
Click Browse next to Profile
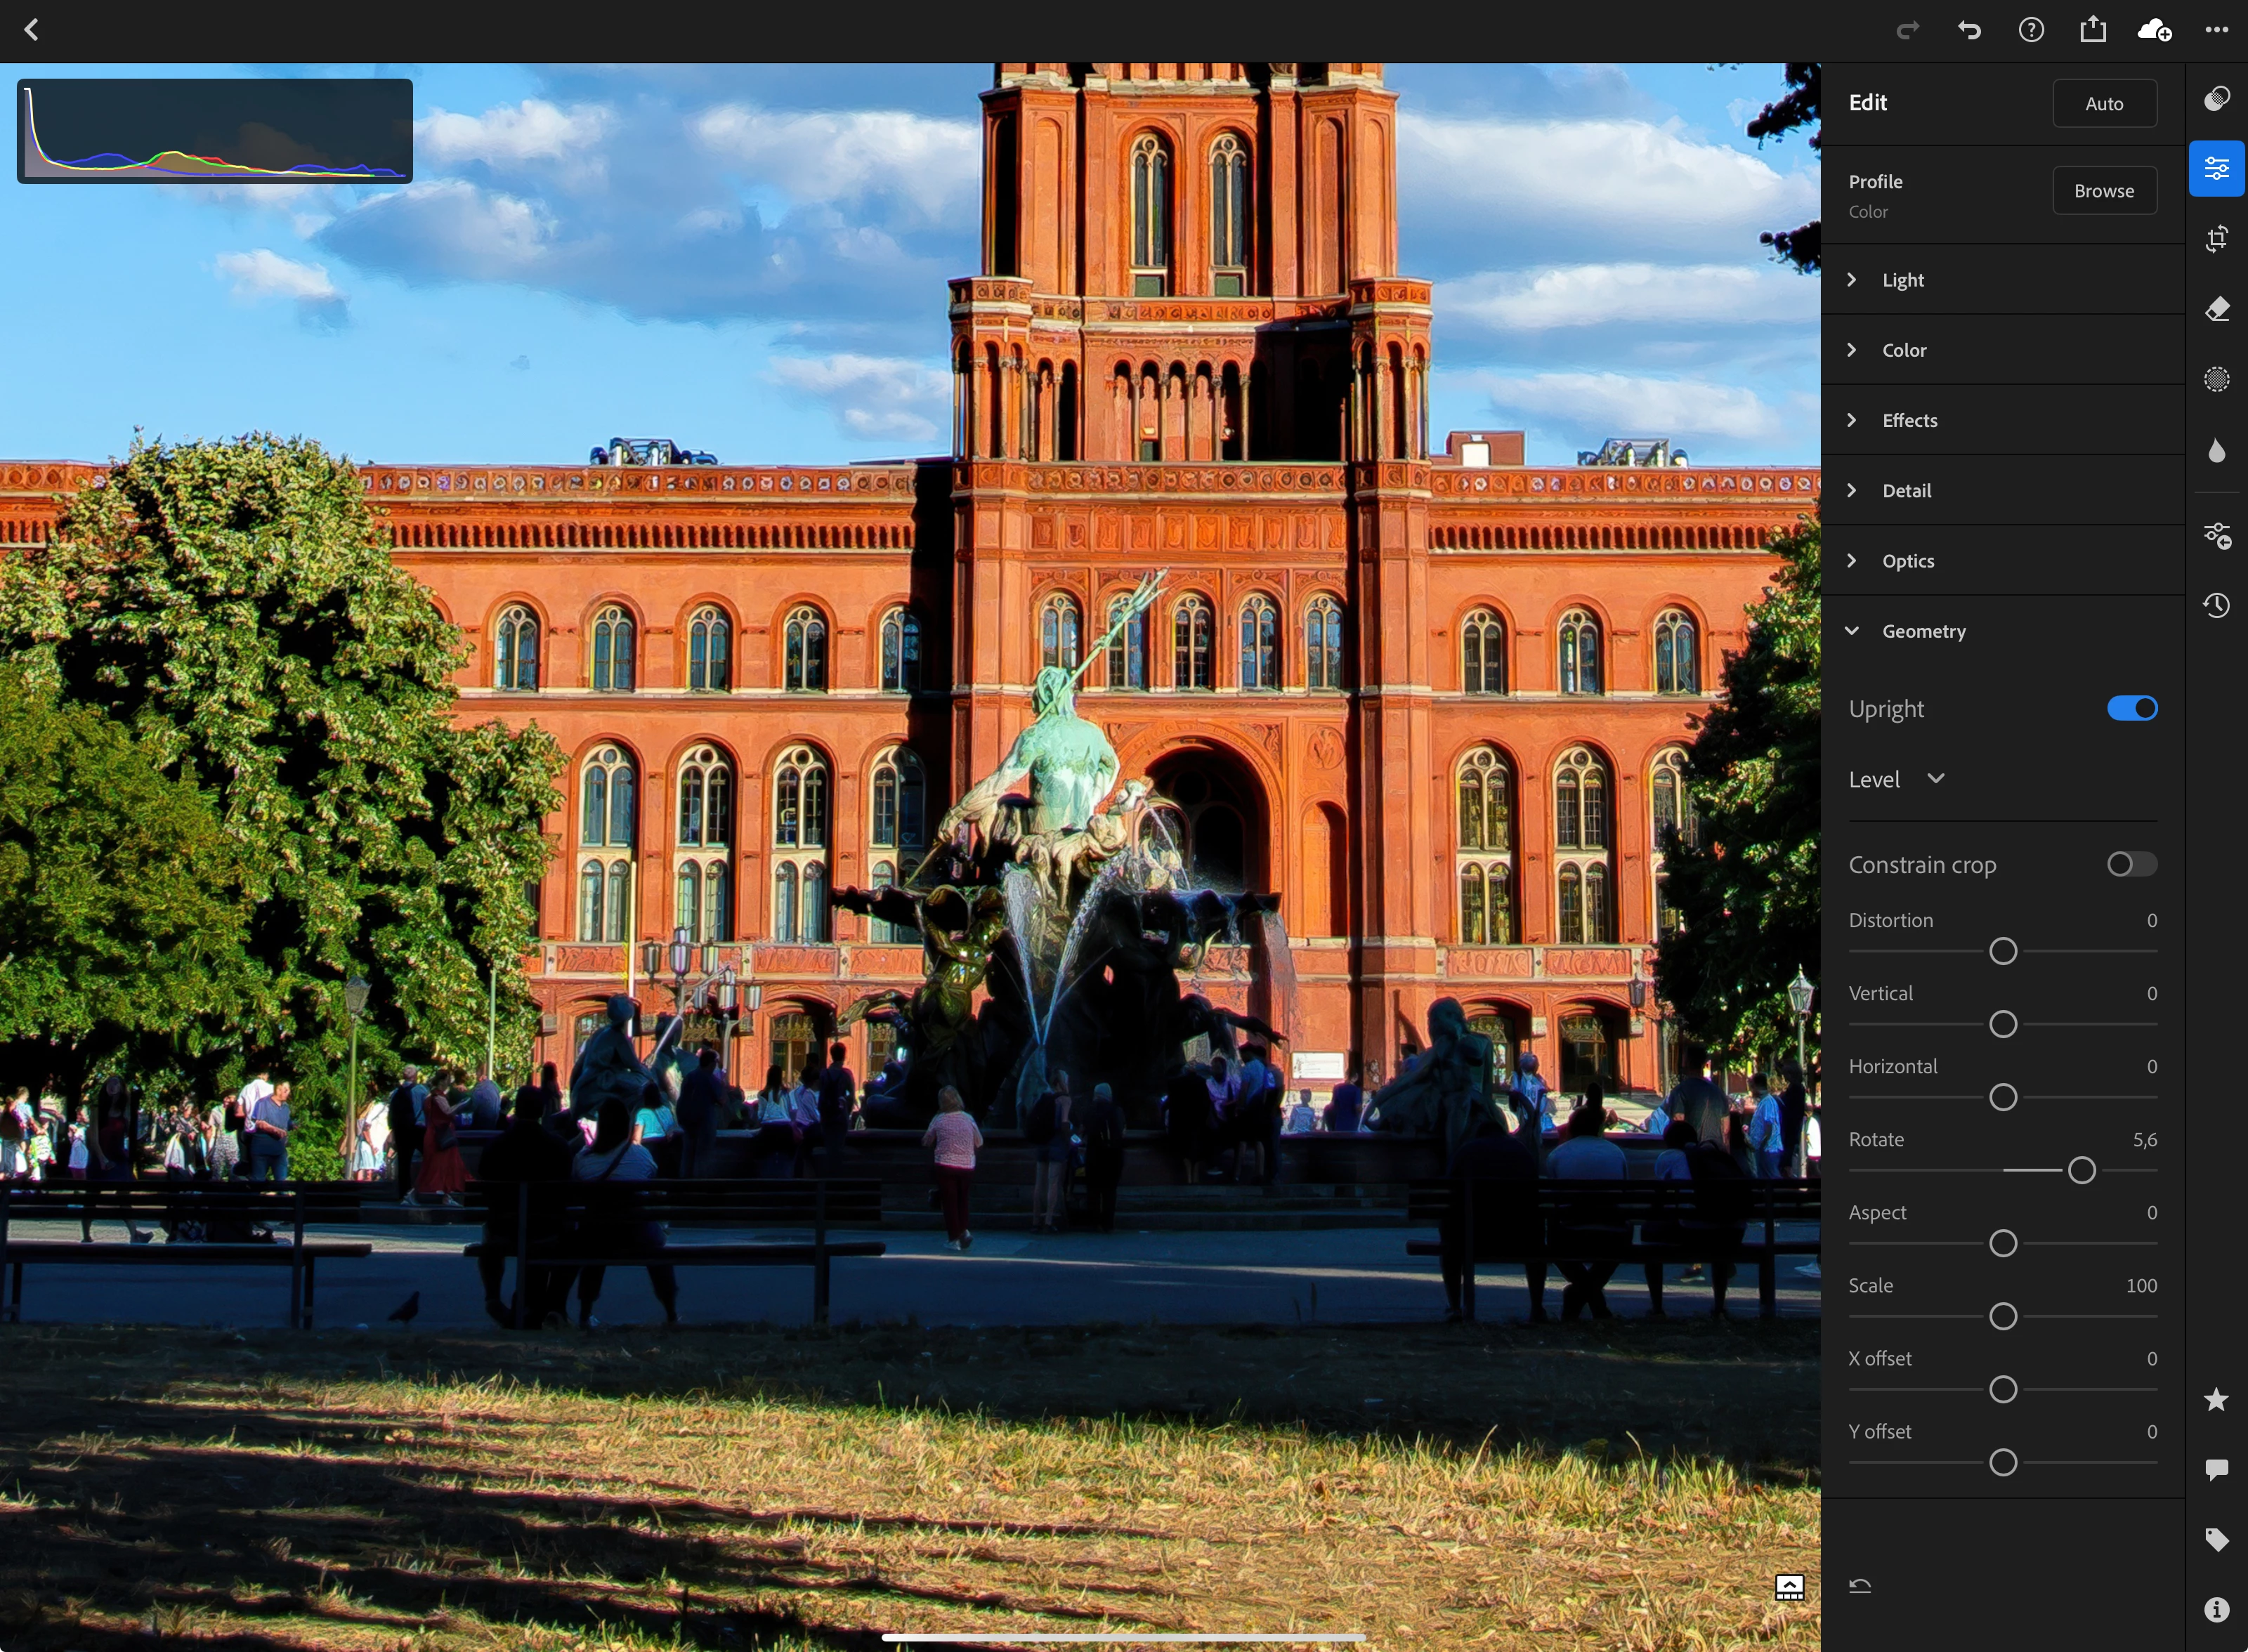pos(2103,190)
